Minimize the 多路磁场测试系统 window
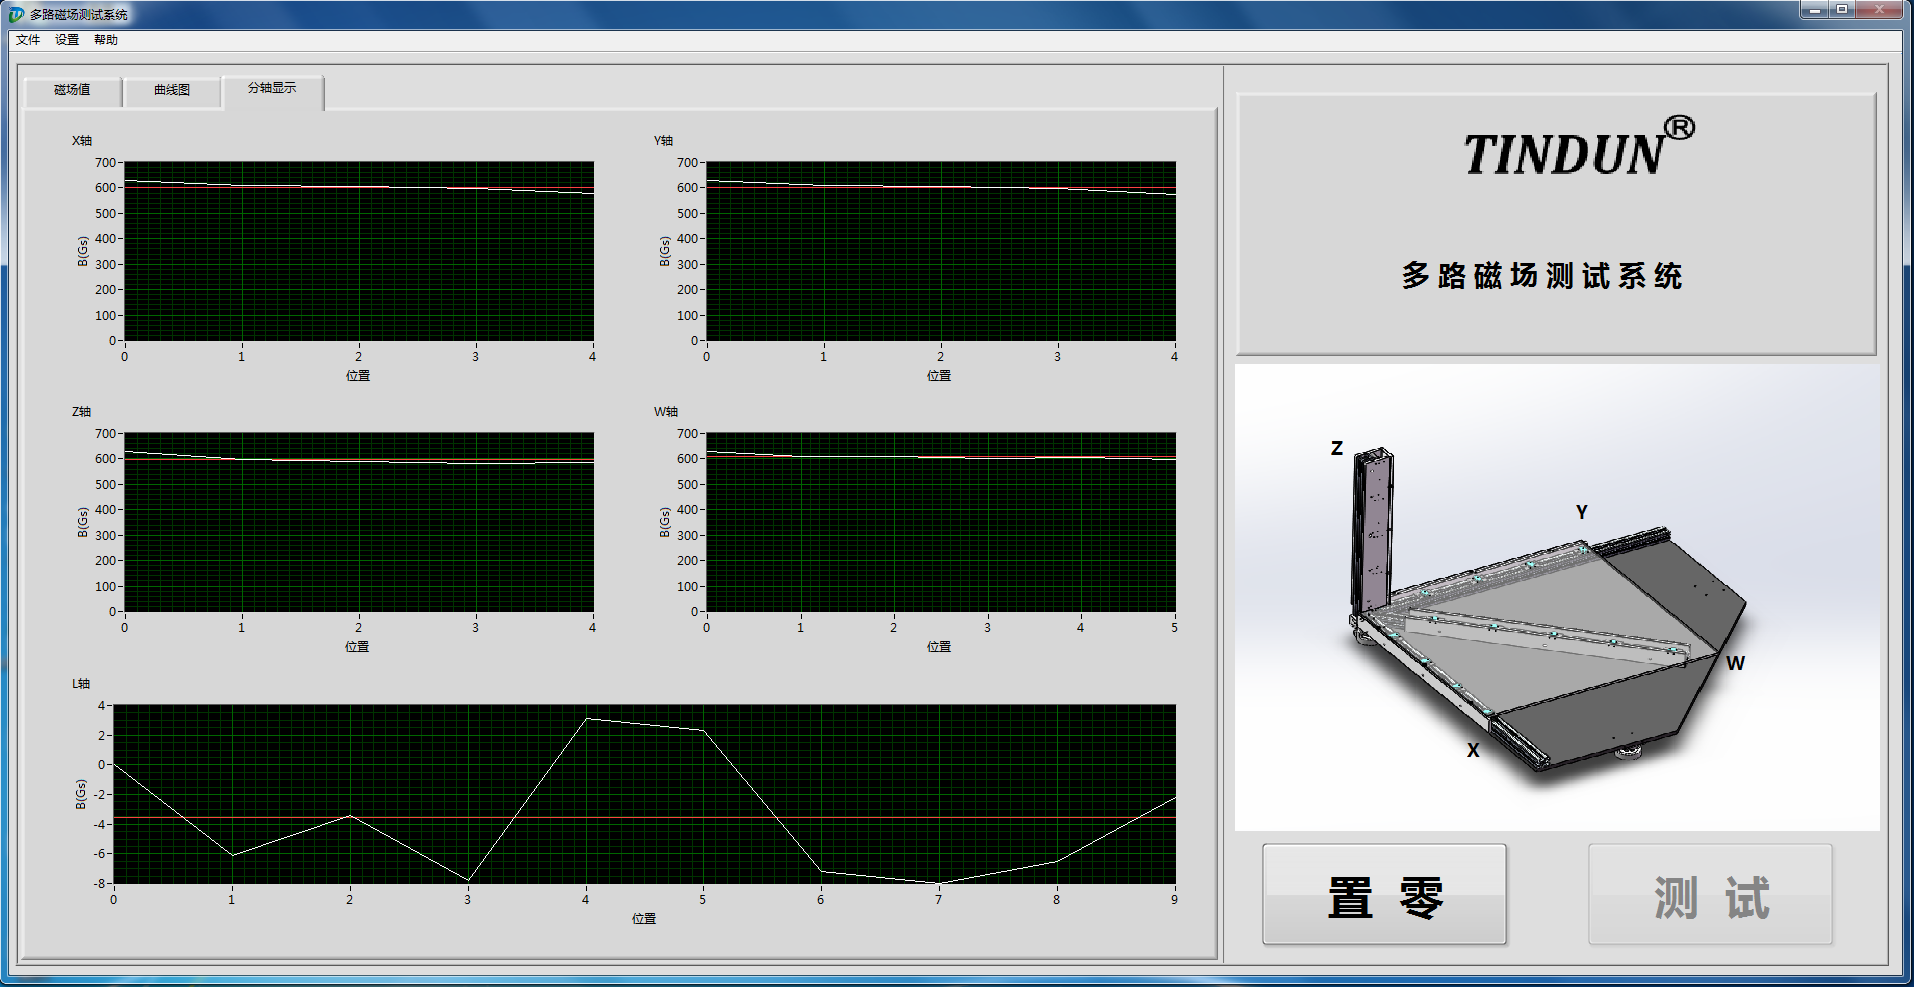Screen dimensions: 1914x987 coord(1814,10)
